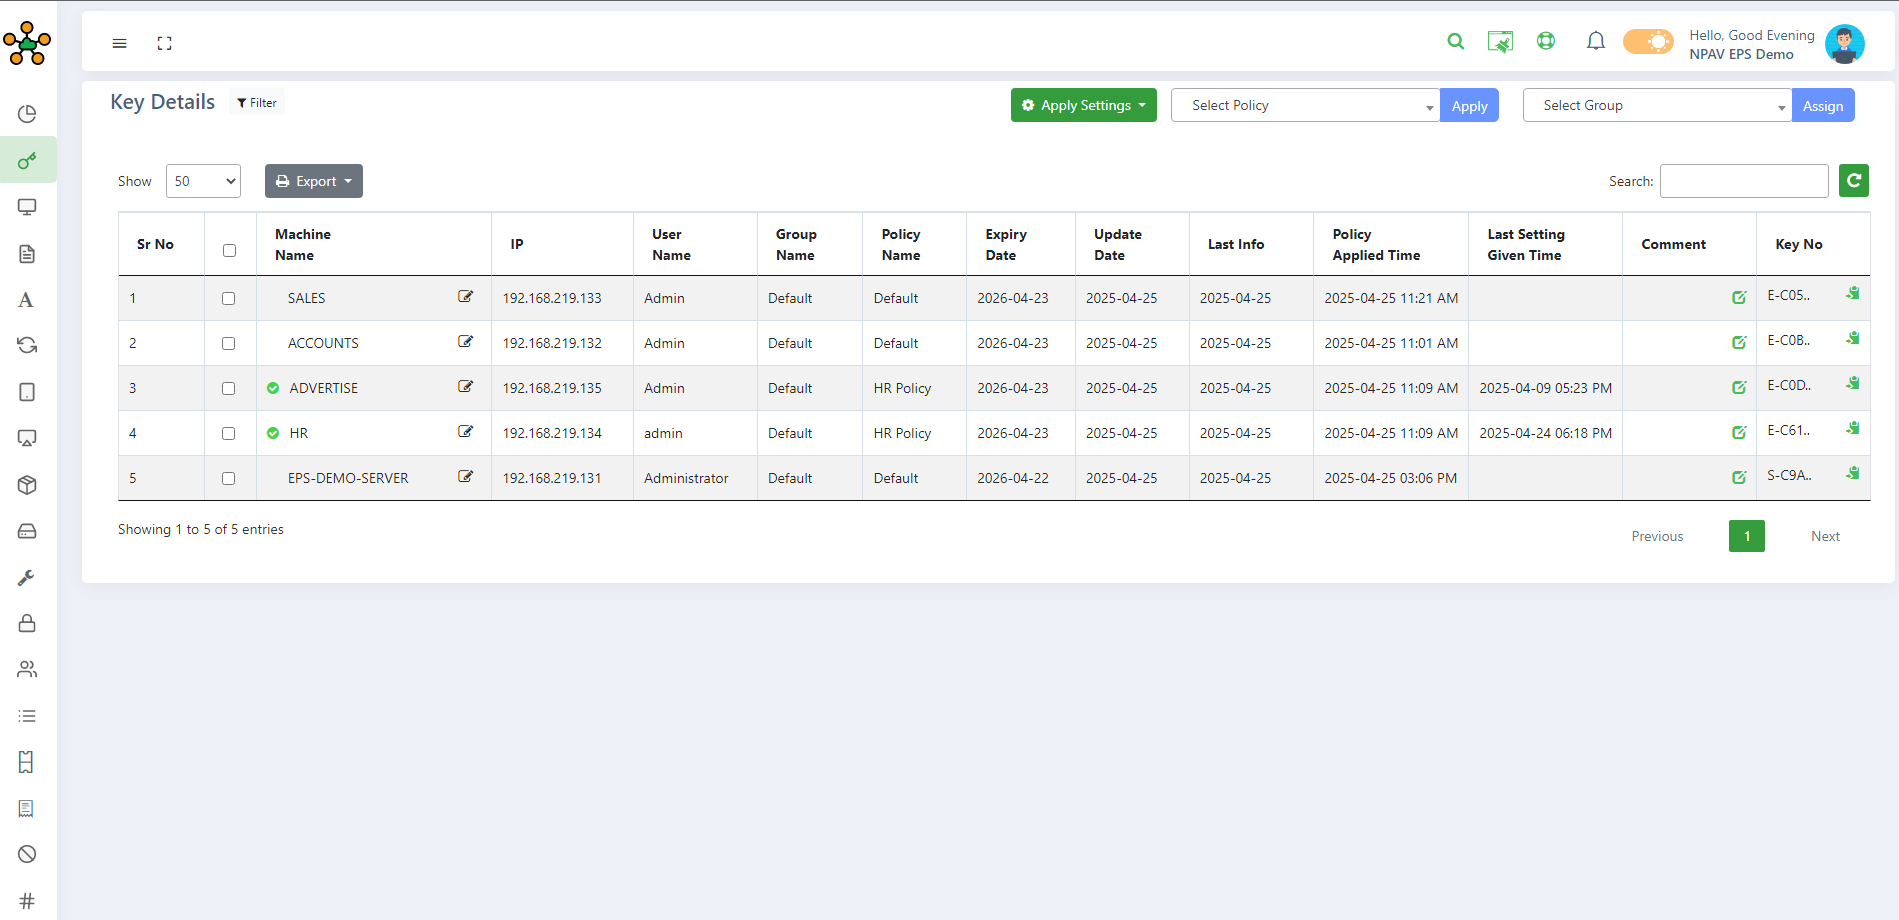Select the HR row checkbox

228,433
